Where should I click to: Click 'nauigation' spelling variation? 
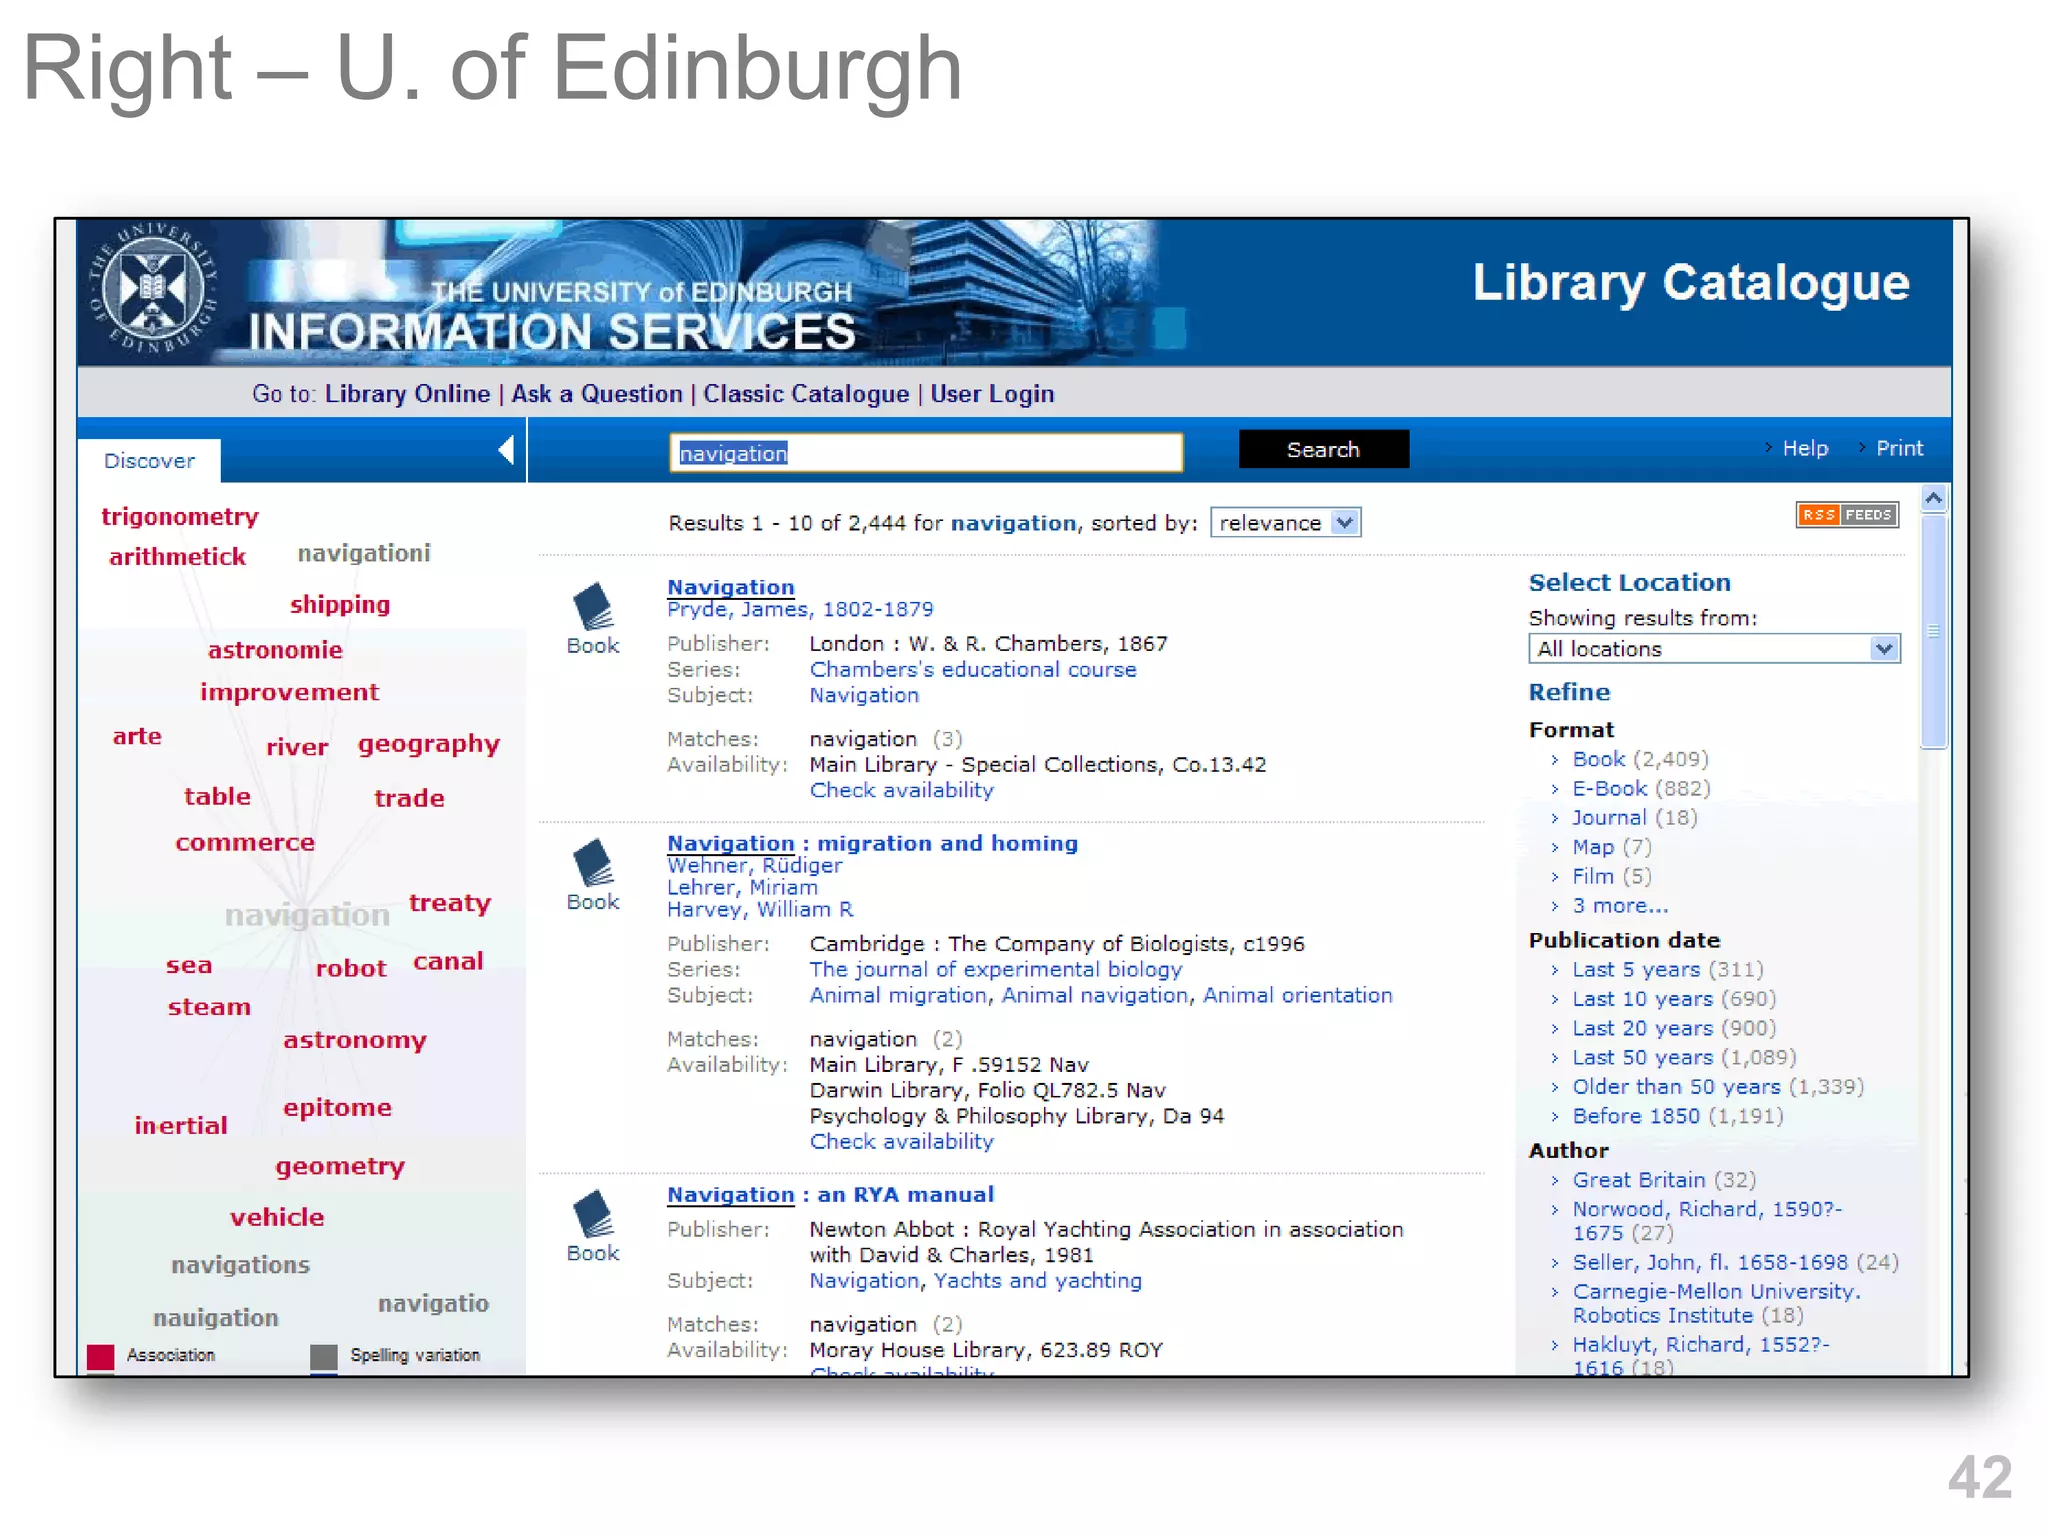(x=216, y=1318)
